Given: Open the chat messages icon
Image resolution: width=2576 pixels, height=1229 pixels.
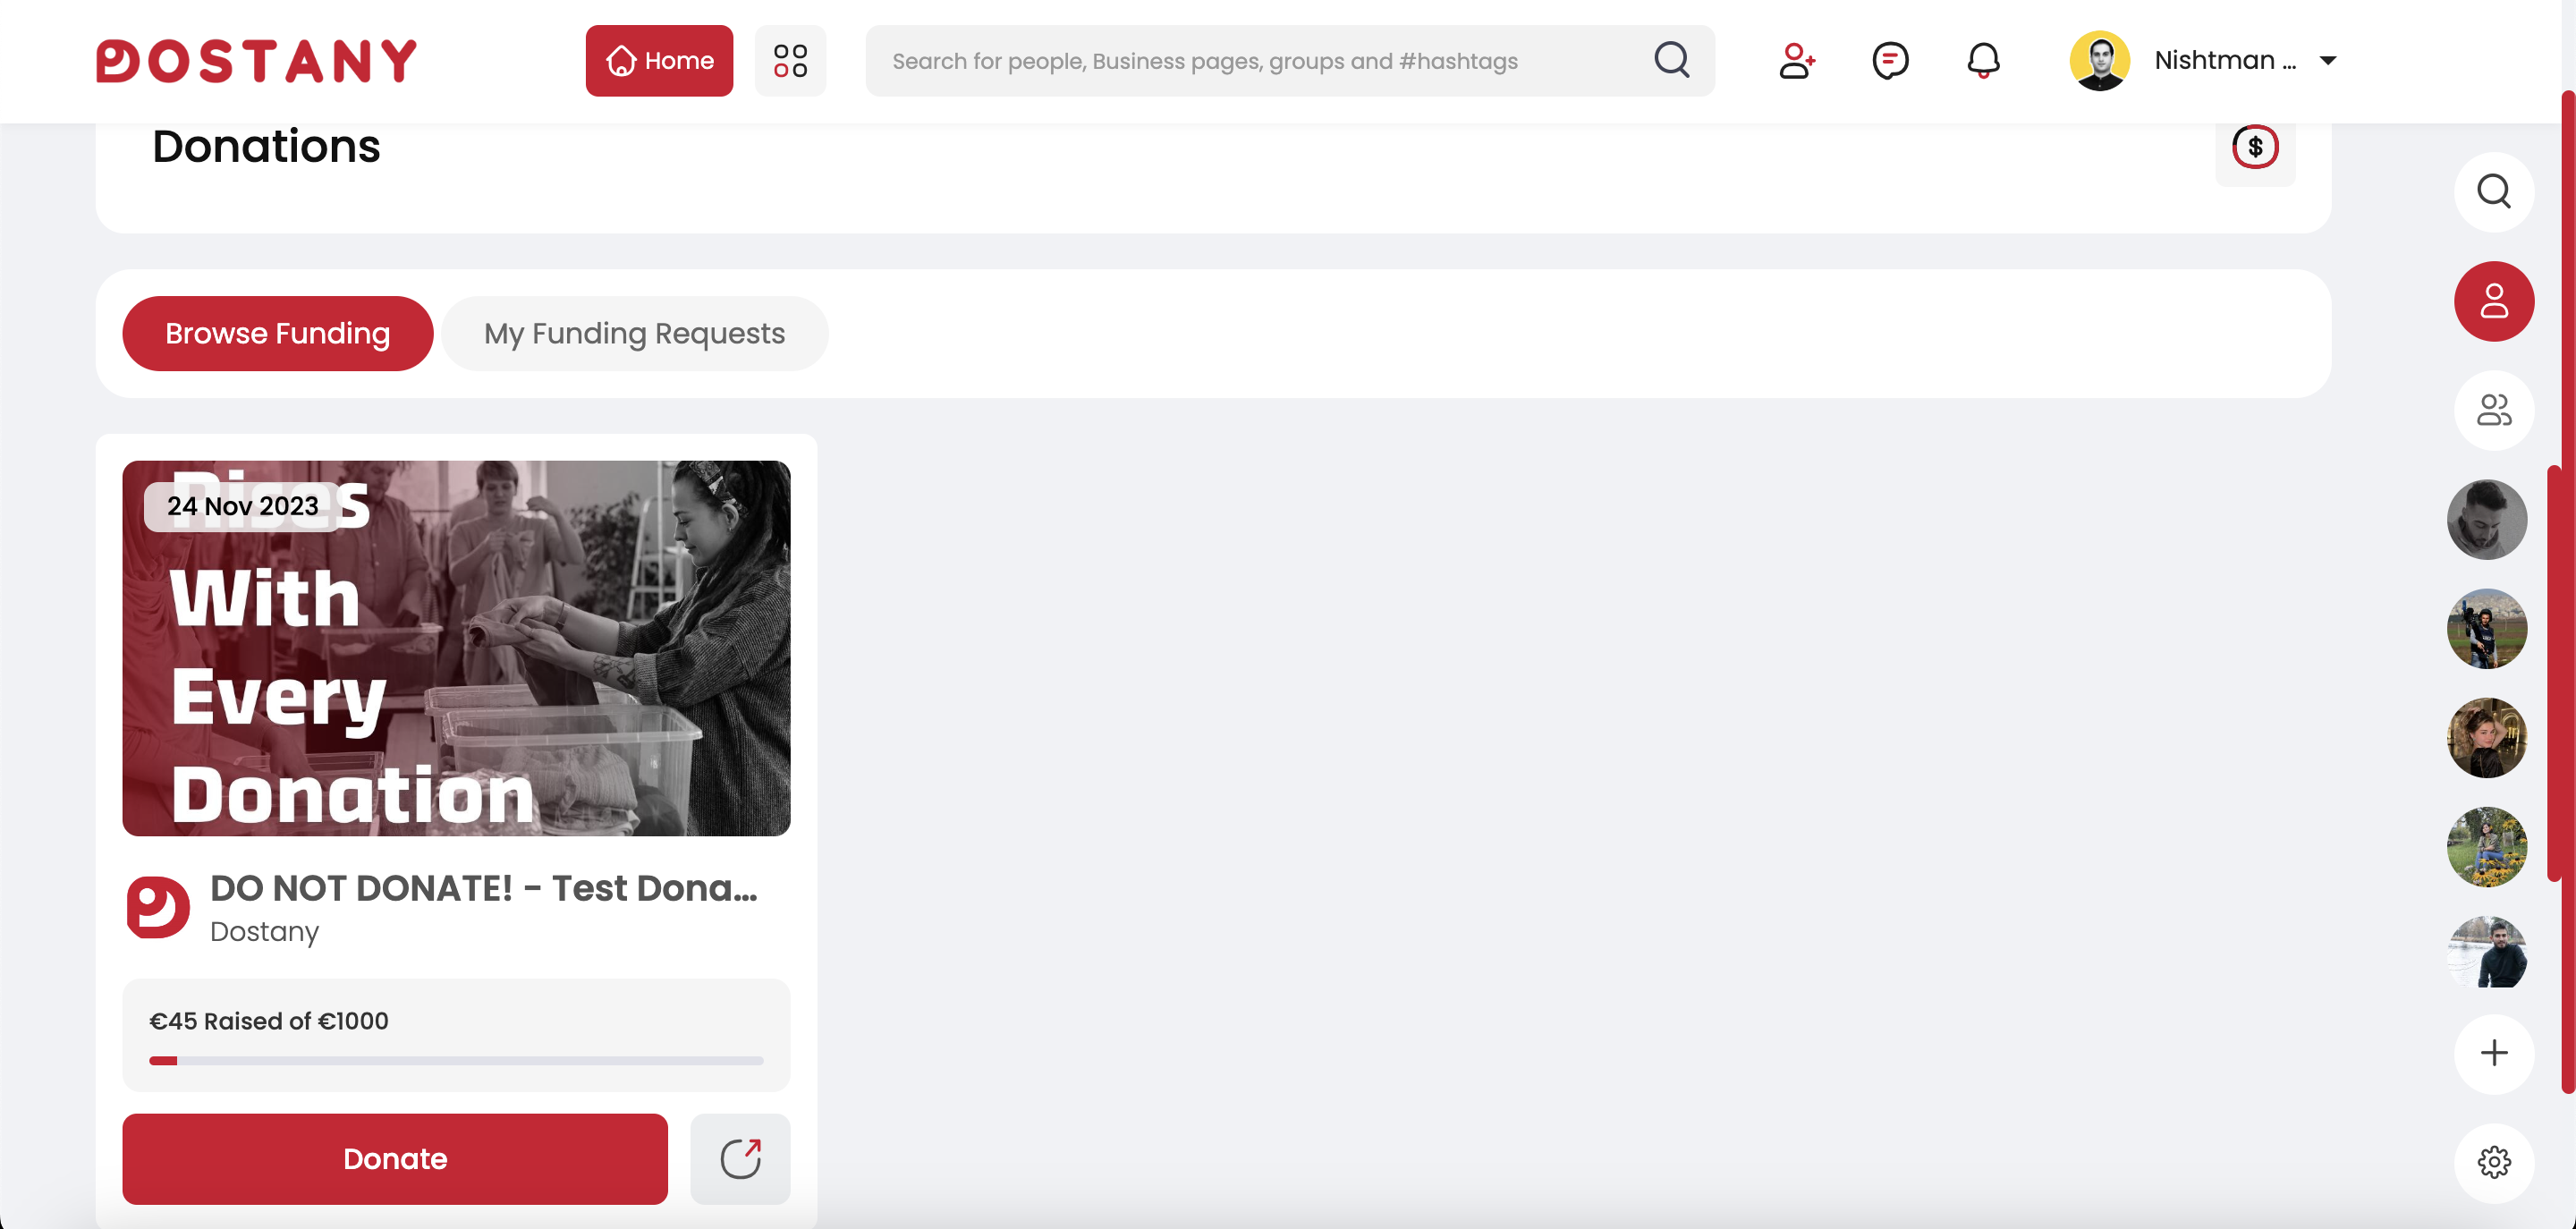Looking at the screenshot, I should pyautogui.click(x=1889, y=61).
